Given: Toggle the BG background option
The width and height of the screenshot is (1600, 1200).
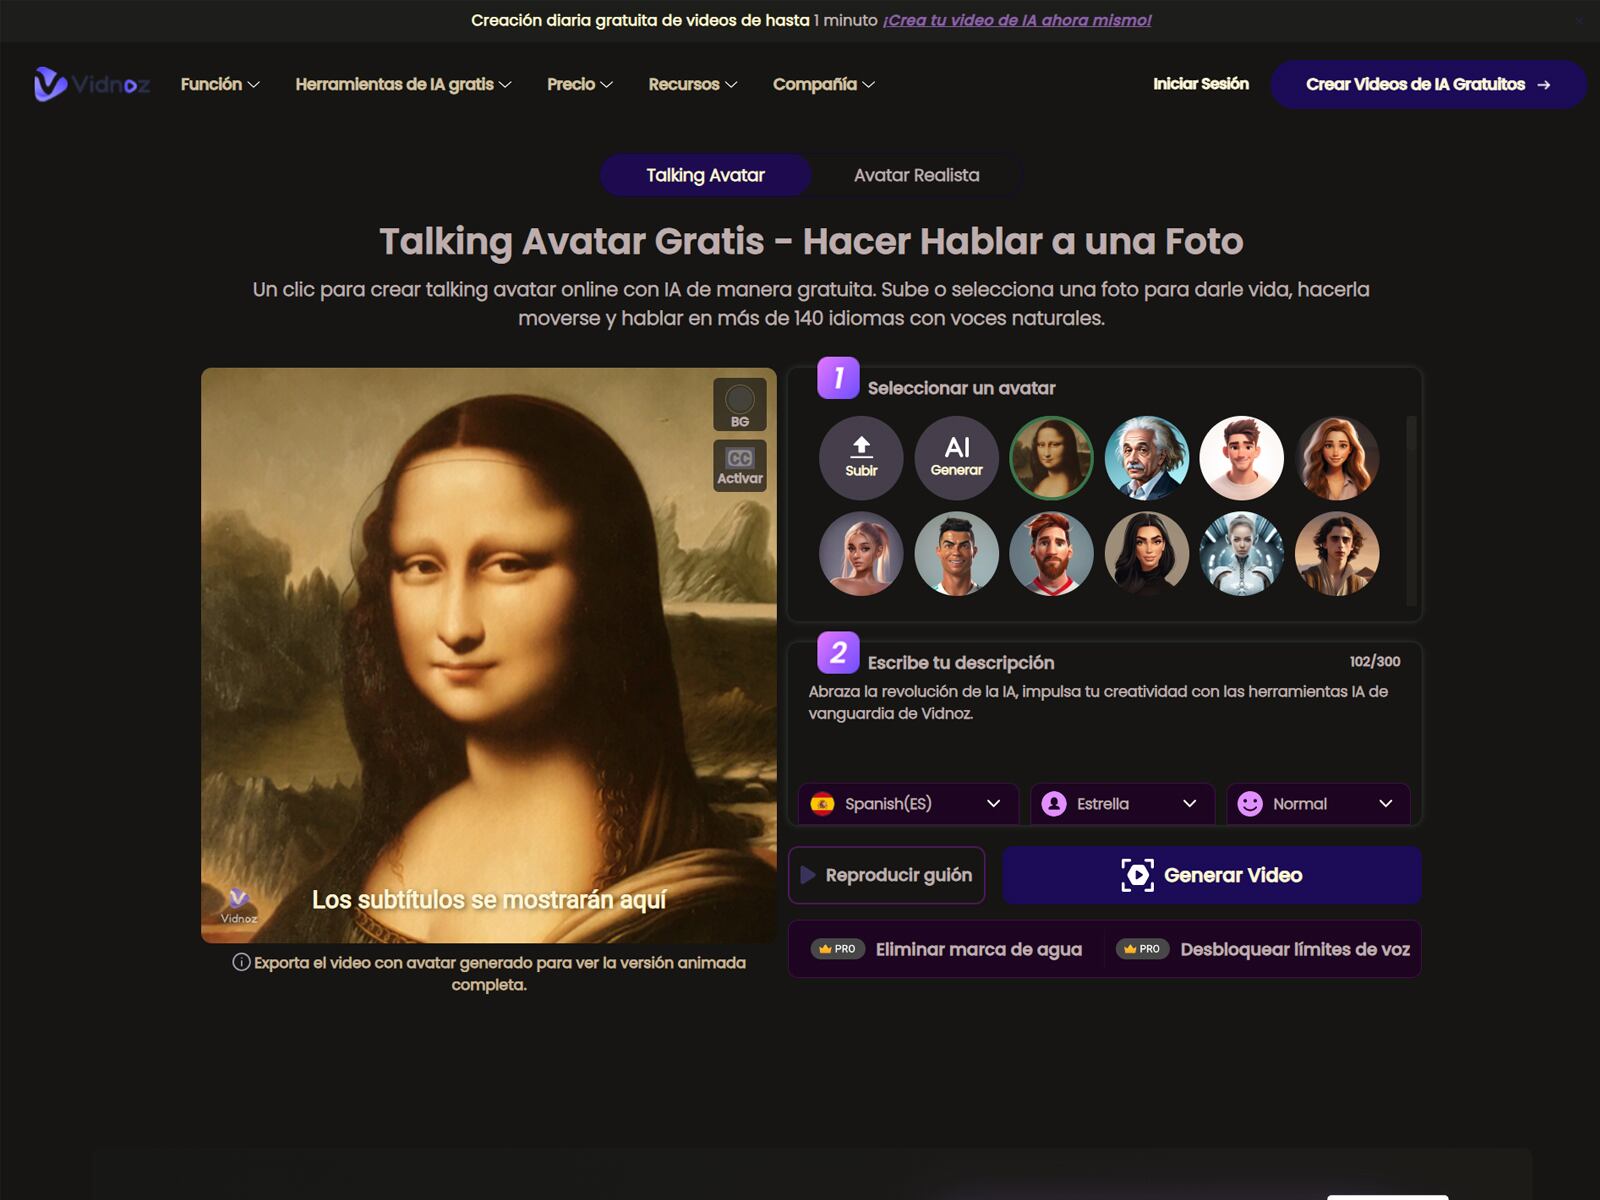Looking at the screenshot, I should point(739,404).
